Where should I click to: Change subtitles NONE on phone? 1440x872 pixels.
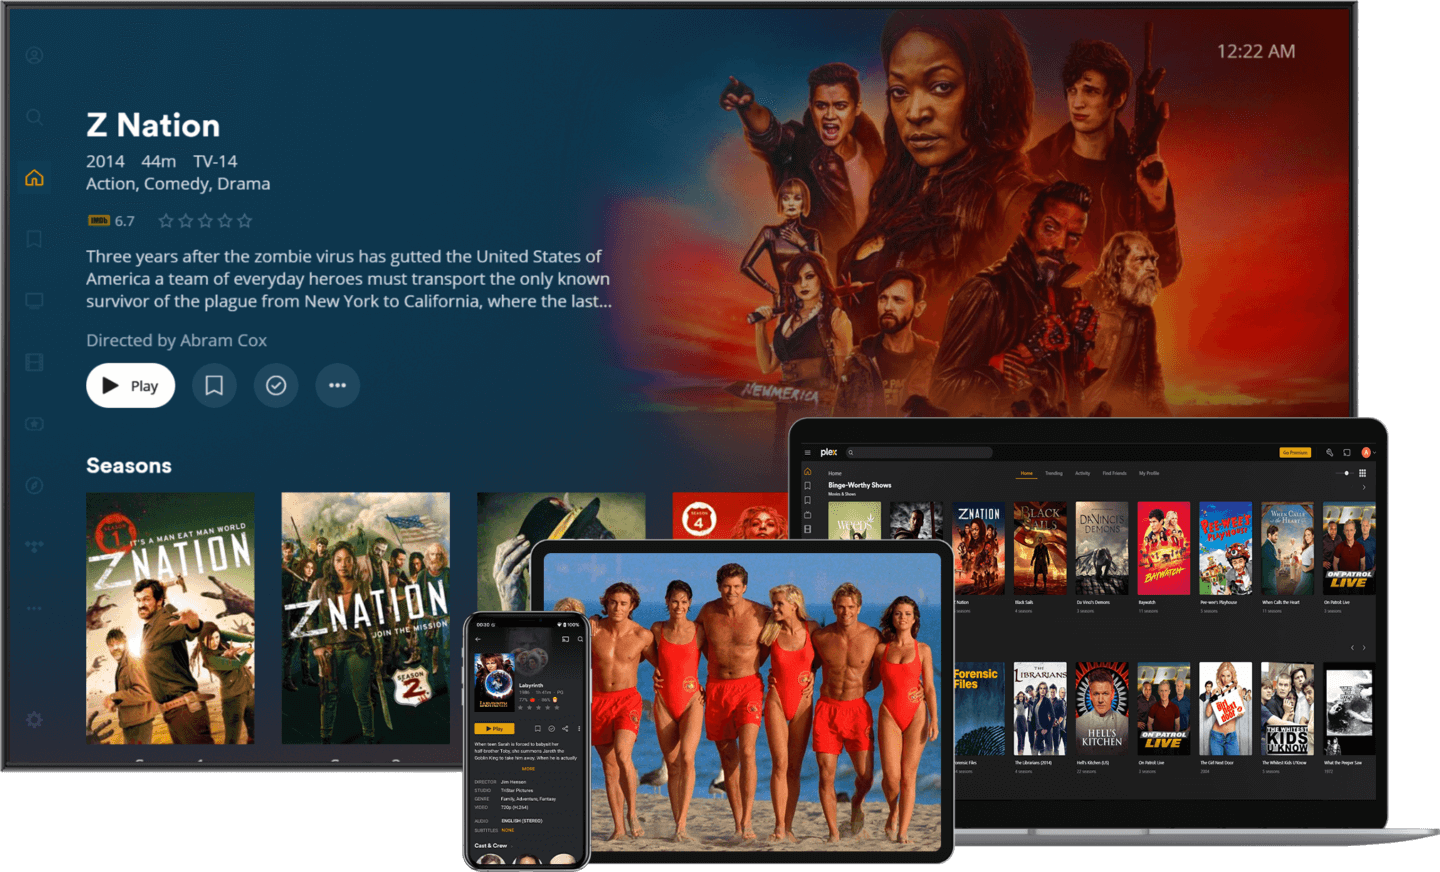tap(508, 830)
